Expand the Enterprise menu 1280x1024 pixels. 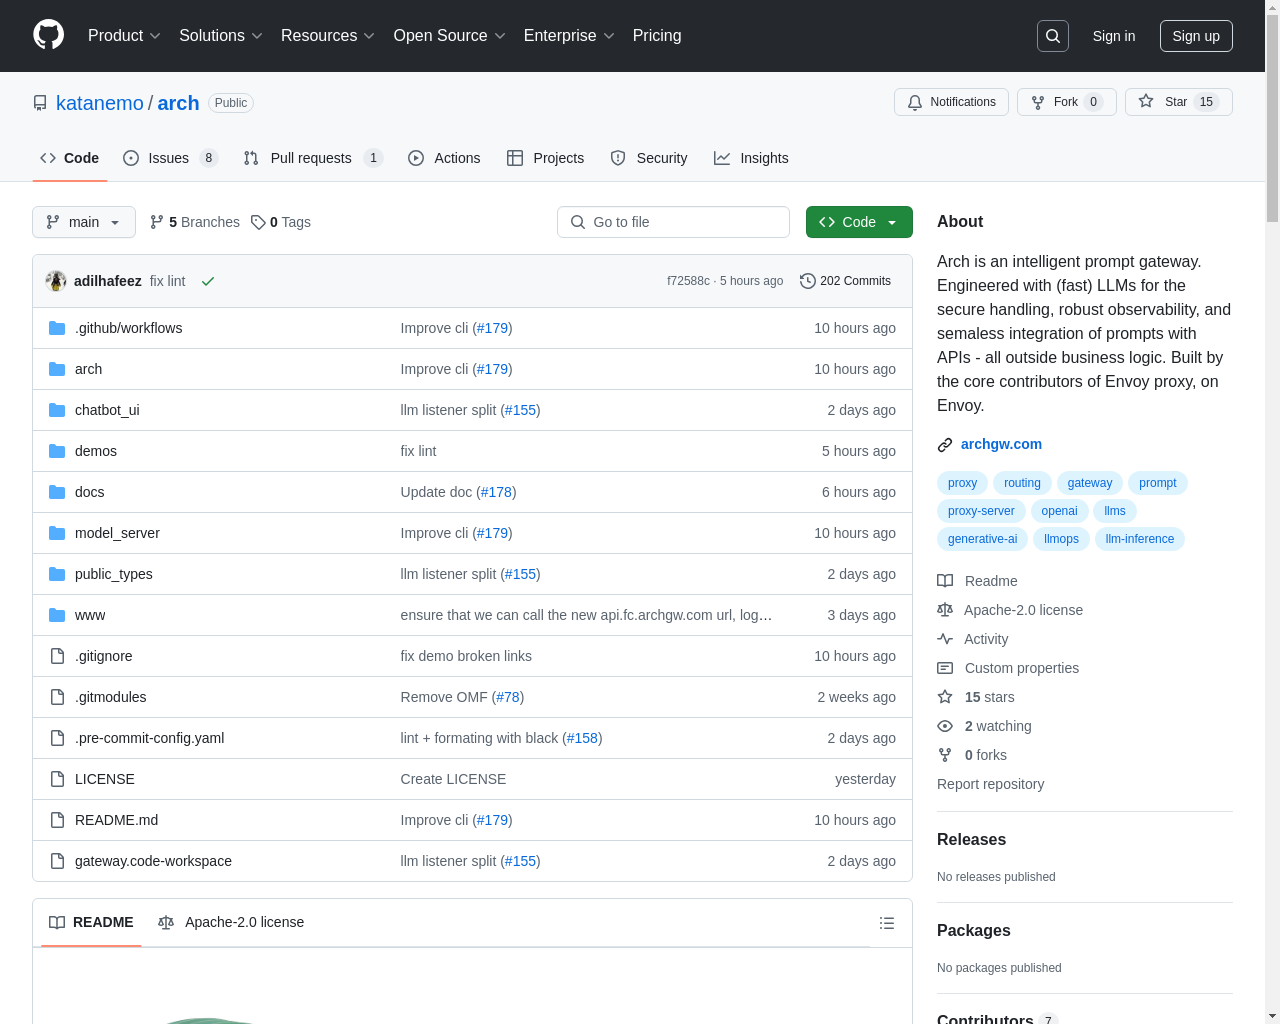pyautogui.click(x=569, y=36)
